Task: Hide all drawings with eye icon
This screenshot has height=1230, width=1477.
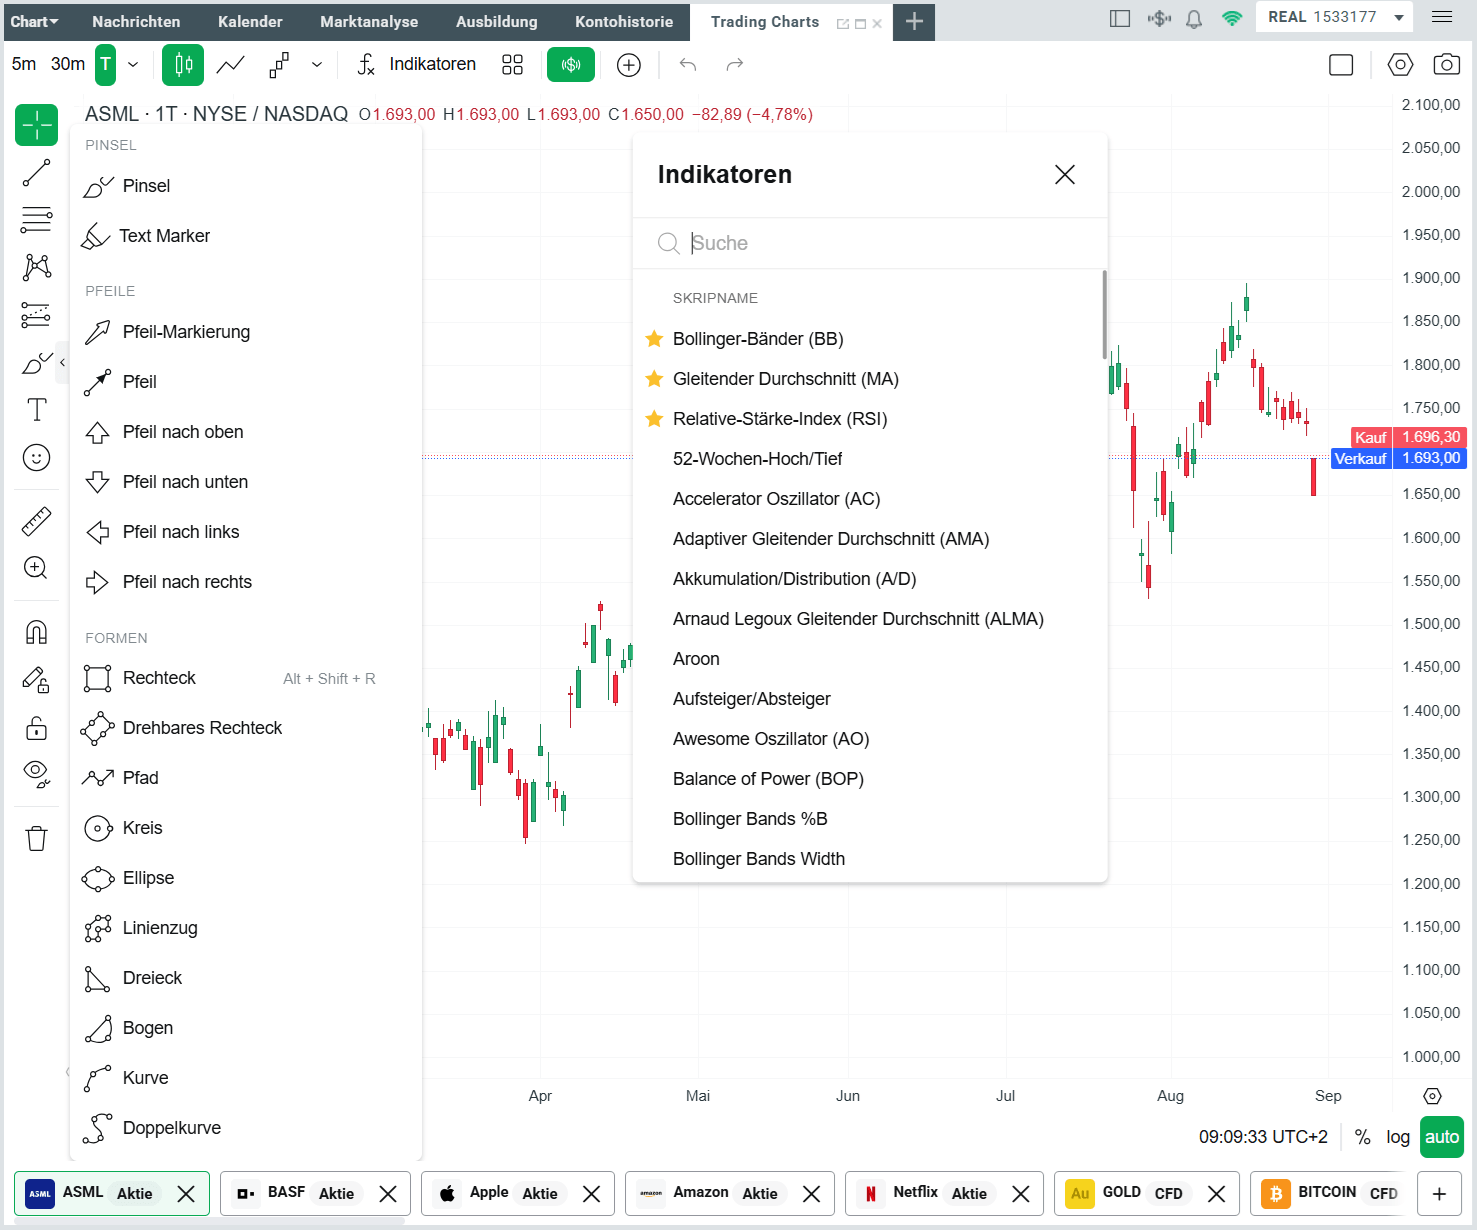Action: [37, 774]
